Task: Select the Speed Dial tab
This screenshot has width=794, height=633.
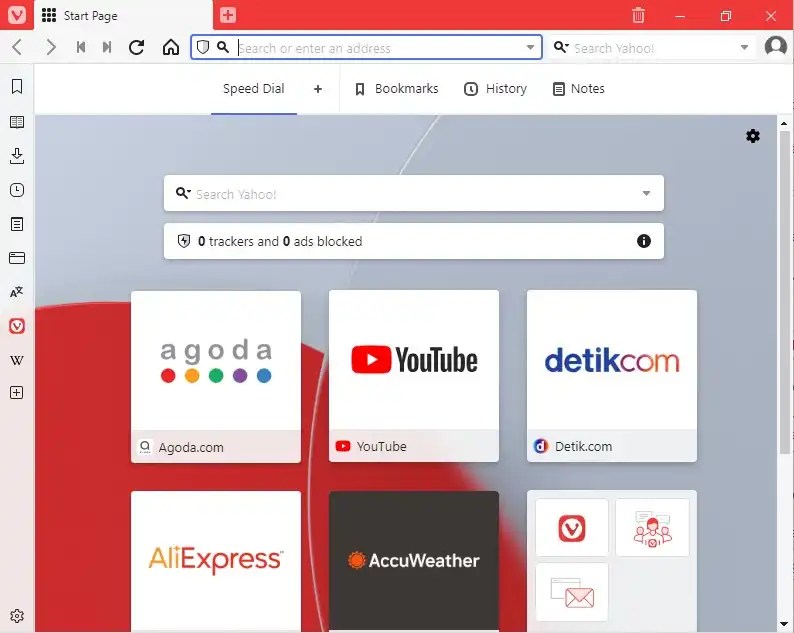Action: [254, 89]
